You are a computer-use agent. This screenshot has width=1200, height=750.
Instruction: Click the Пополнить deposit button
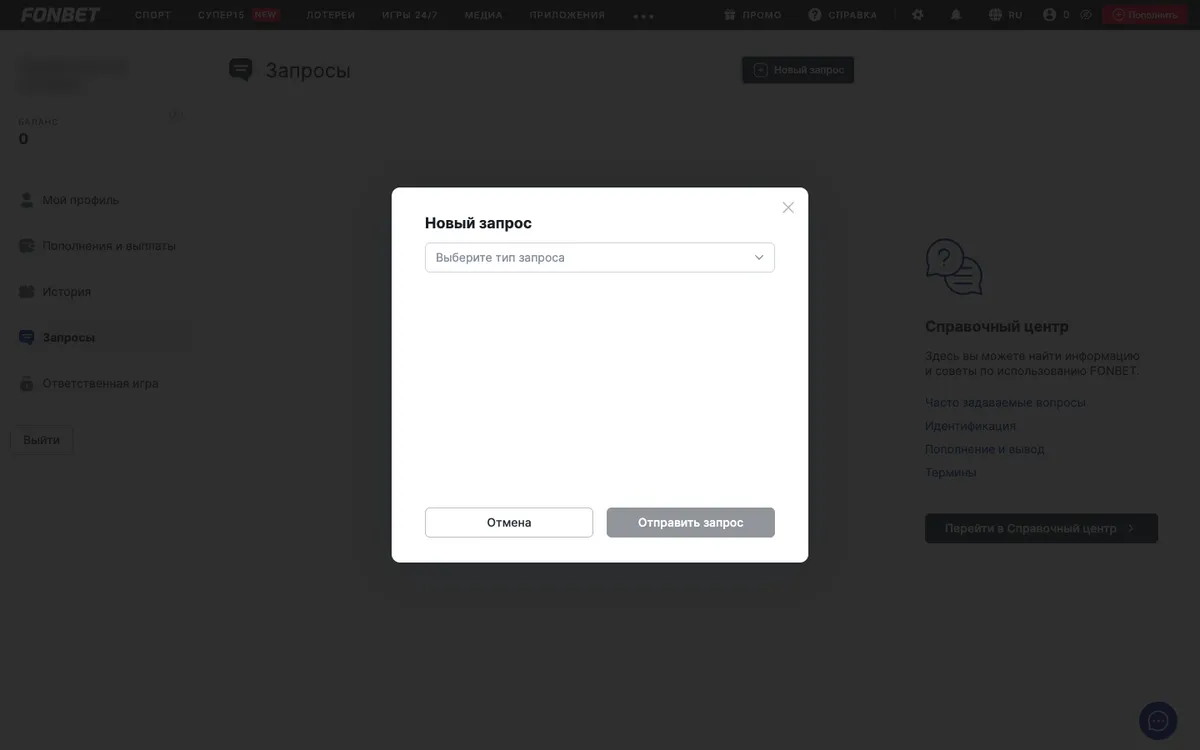(x=1145, y=15)
